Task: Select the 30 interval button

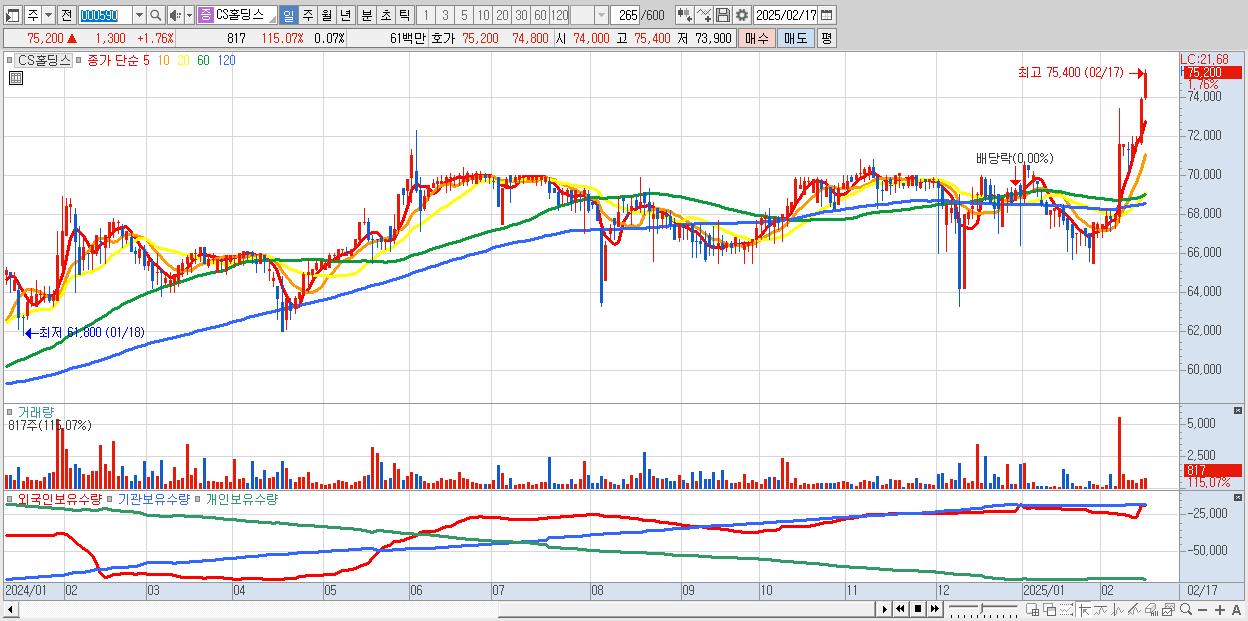Action: tap(521, 16)
